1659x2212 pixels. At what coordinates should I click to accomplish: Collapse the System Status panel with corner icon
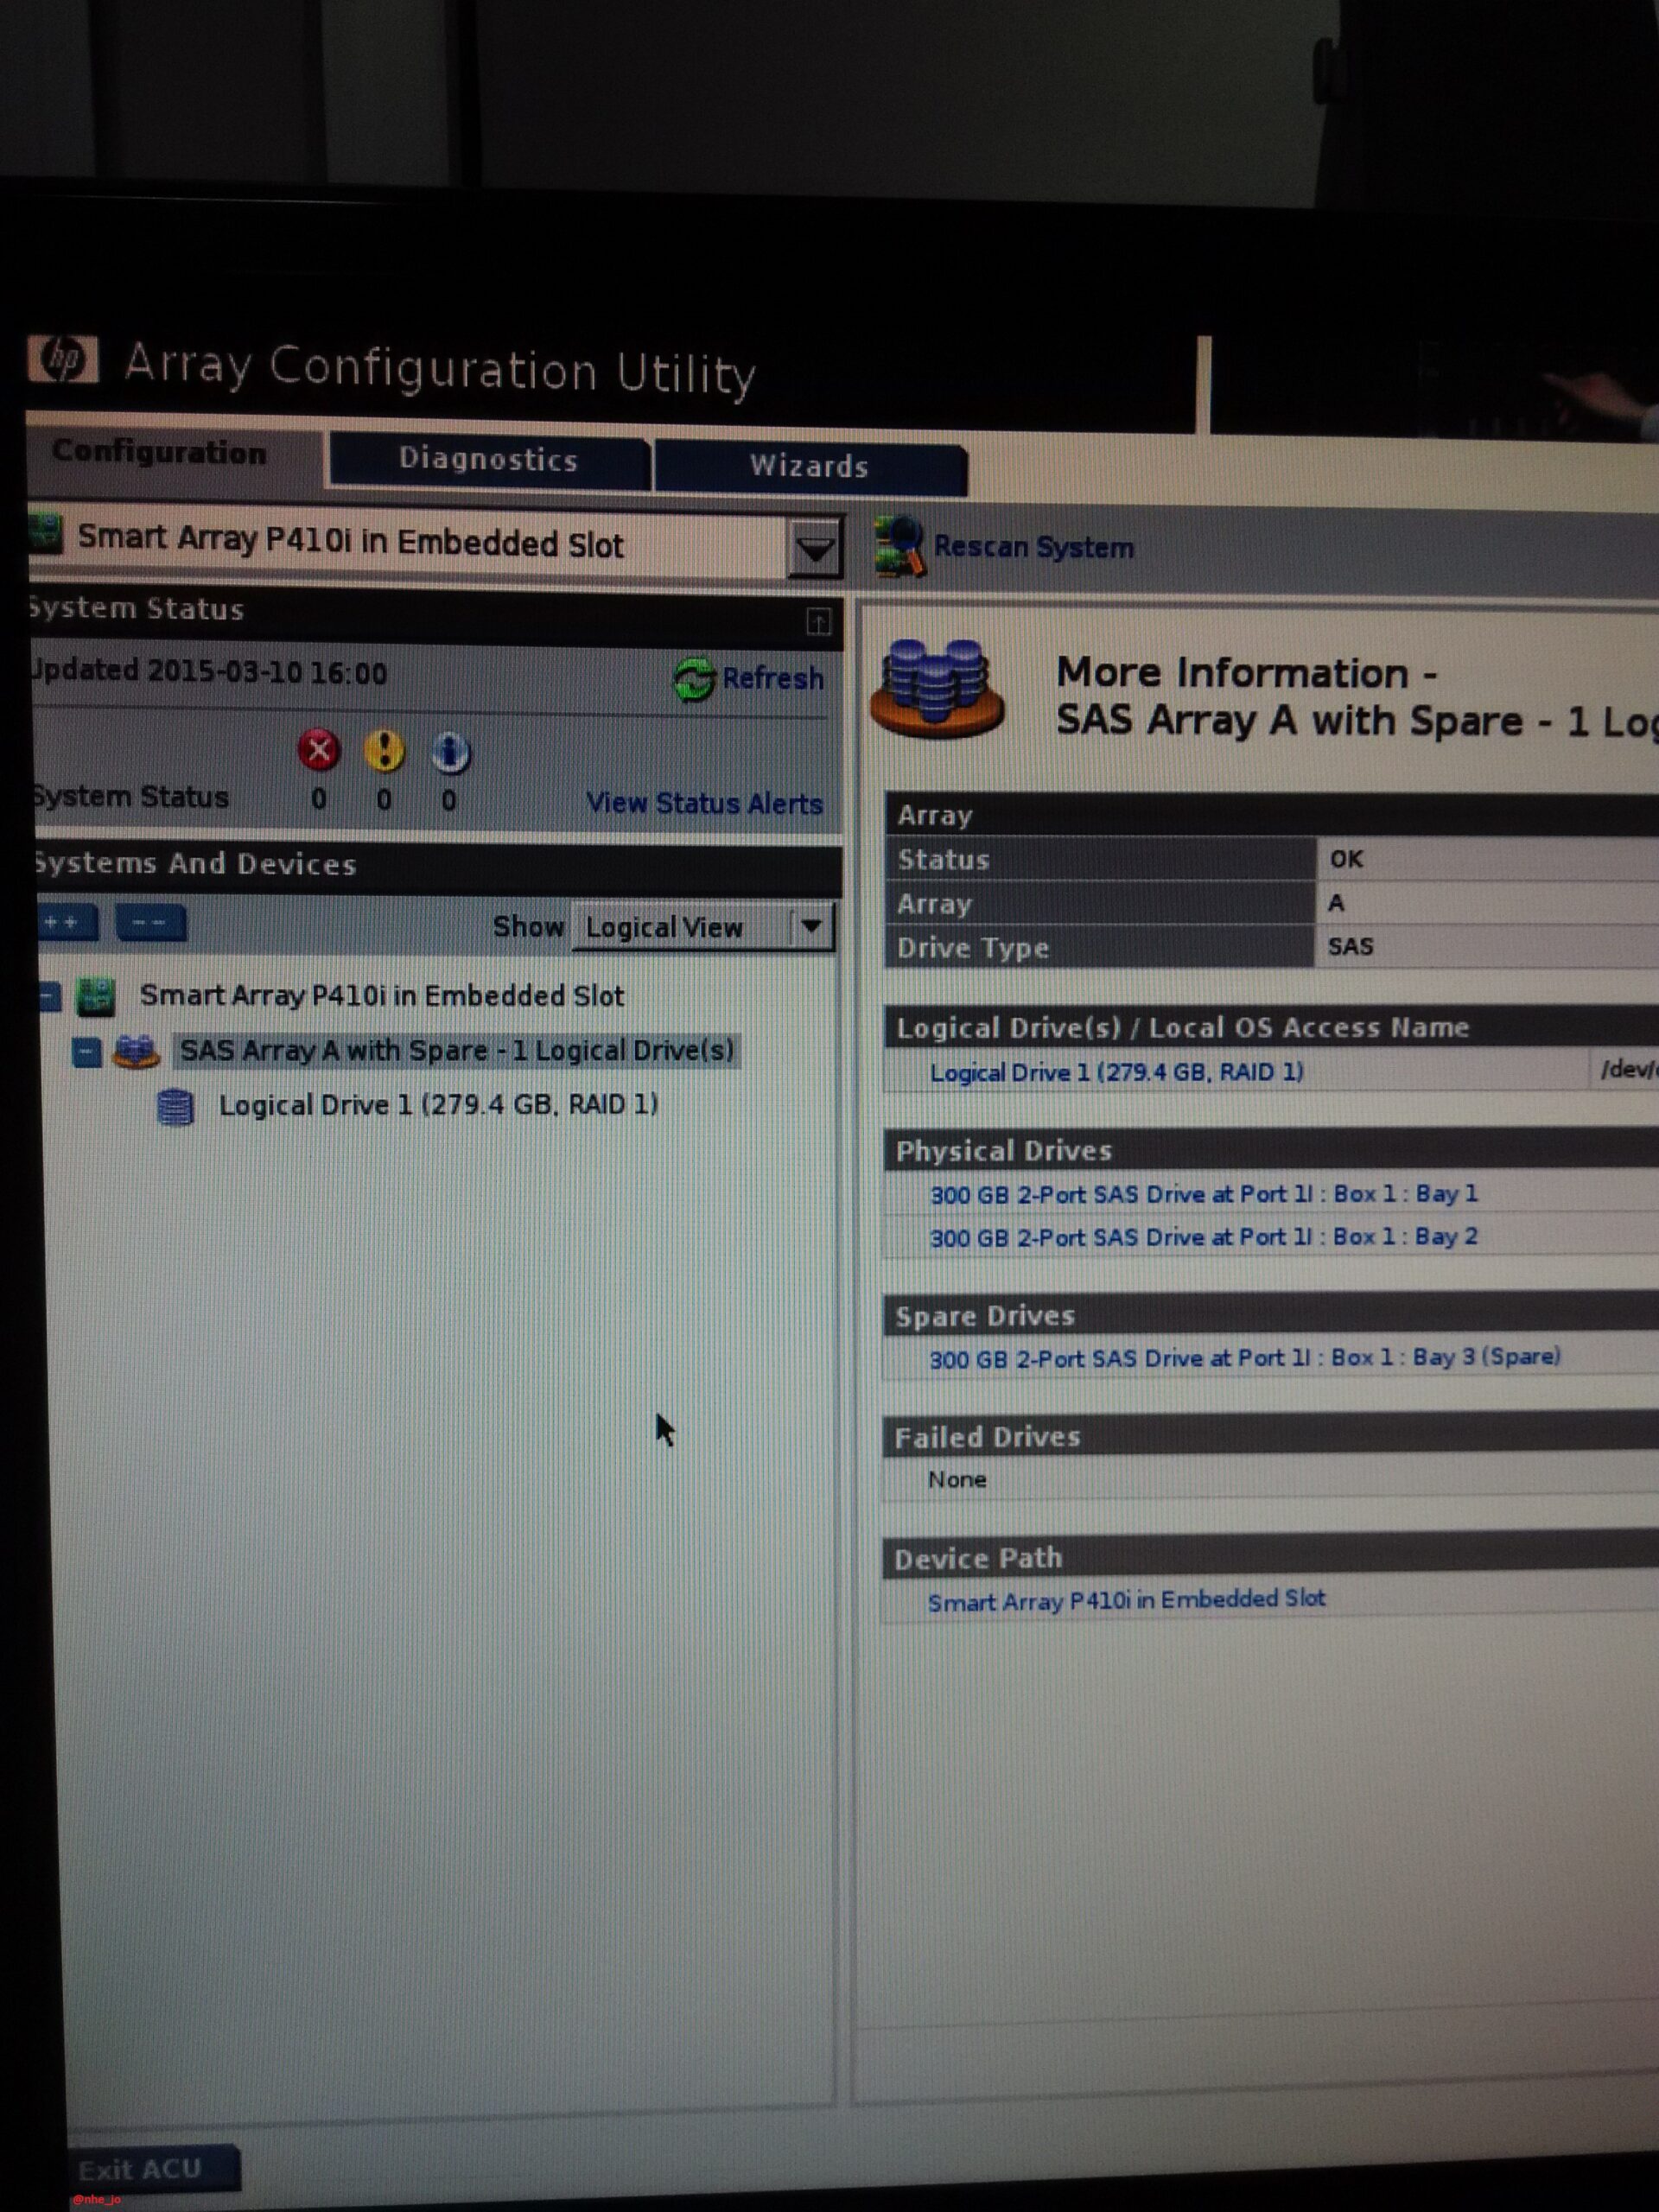(818, 622)
